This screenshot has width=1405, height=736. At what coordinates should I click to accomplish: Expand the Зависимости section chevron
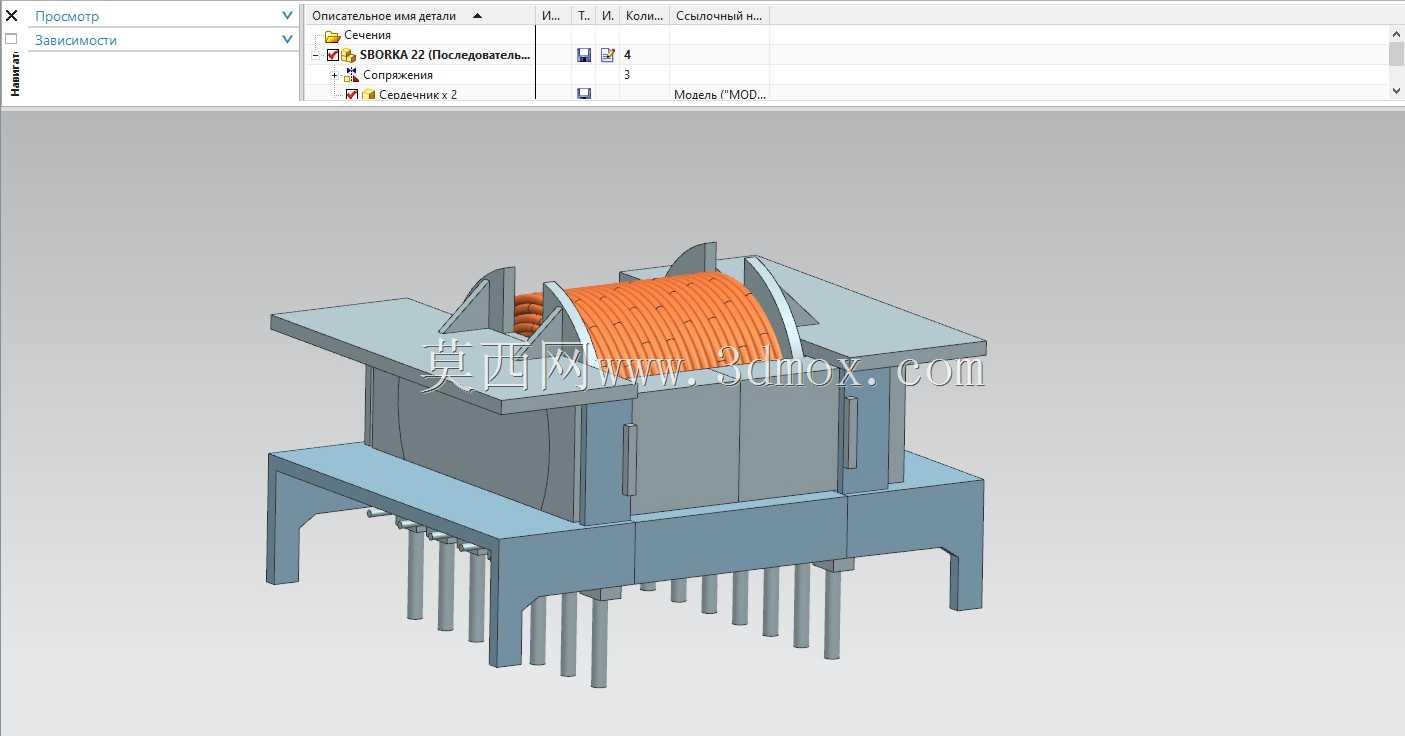[288, 40]
